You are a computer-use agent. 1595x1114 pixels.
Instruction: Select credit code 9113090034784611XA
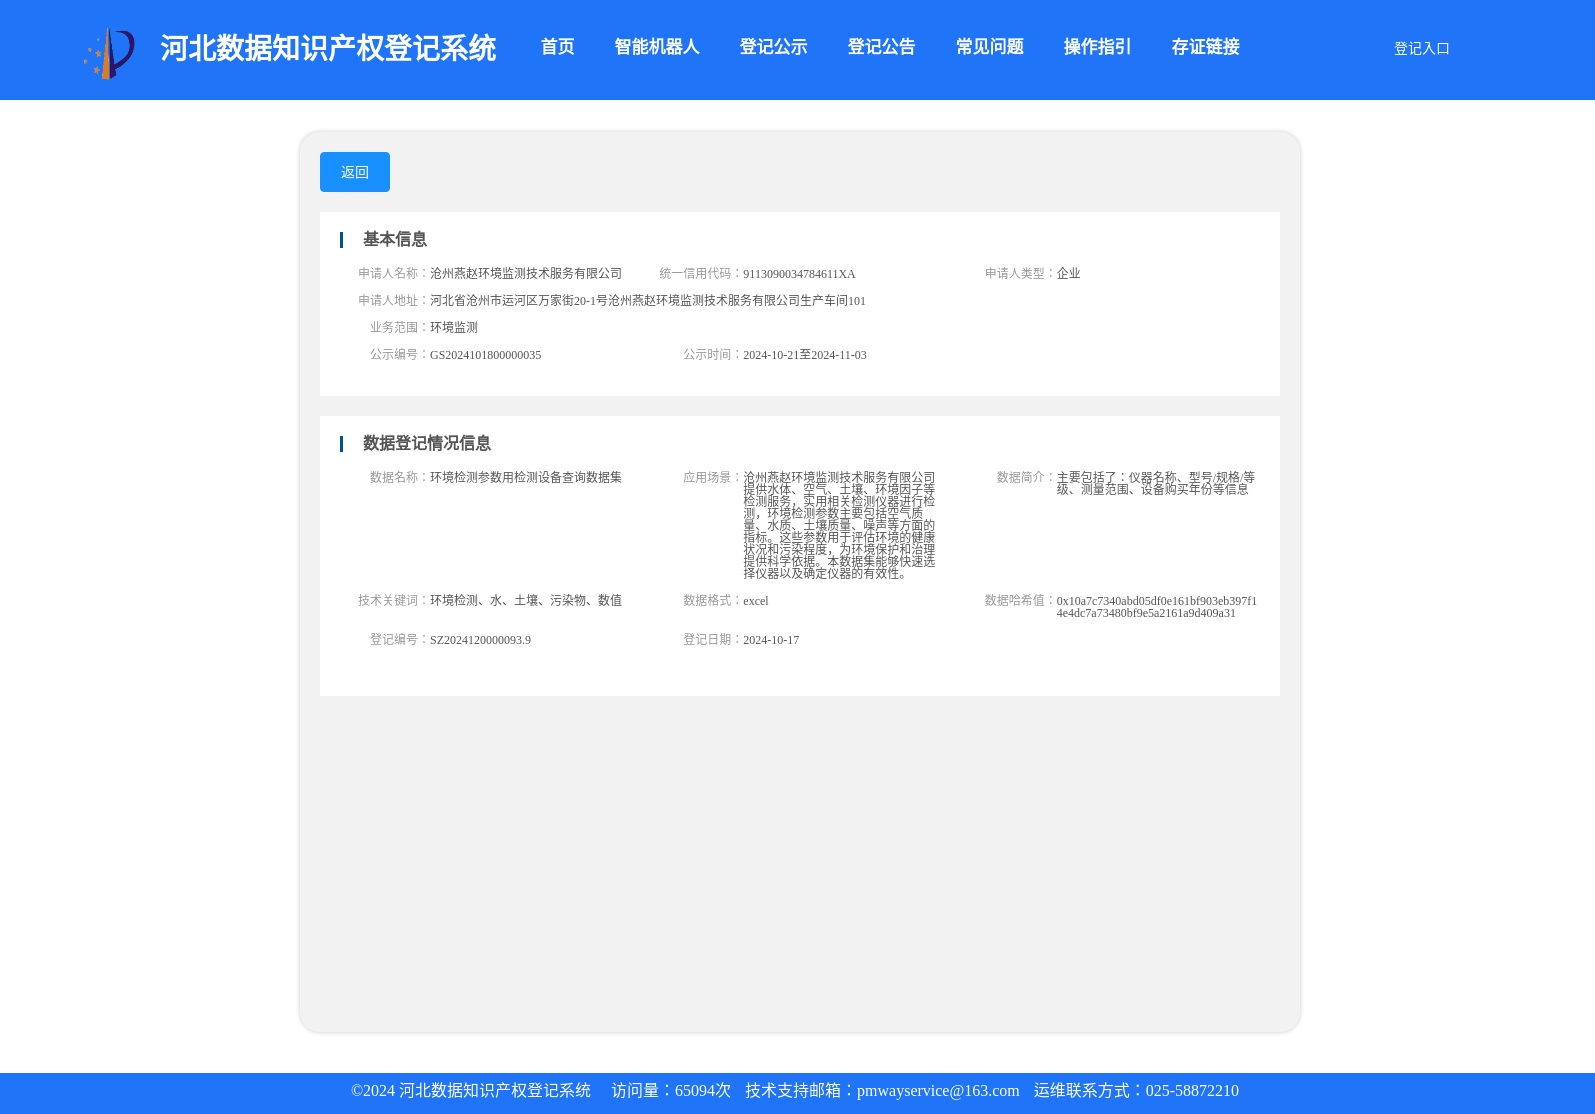[799, 274]
